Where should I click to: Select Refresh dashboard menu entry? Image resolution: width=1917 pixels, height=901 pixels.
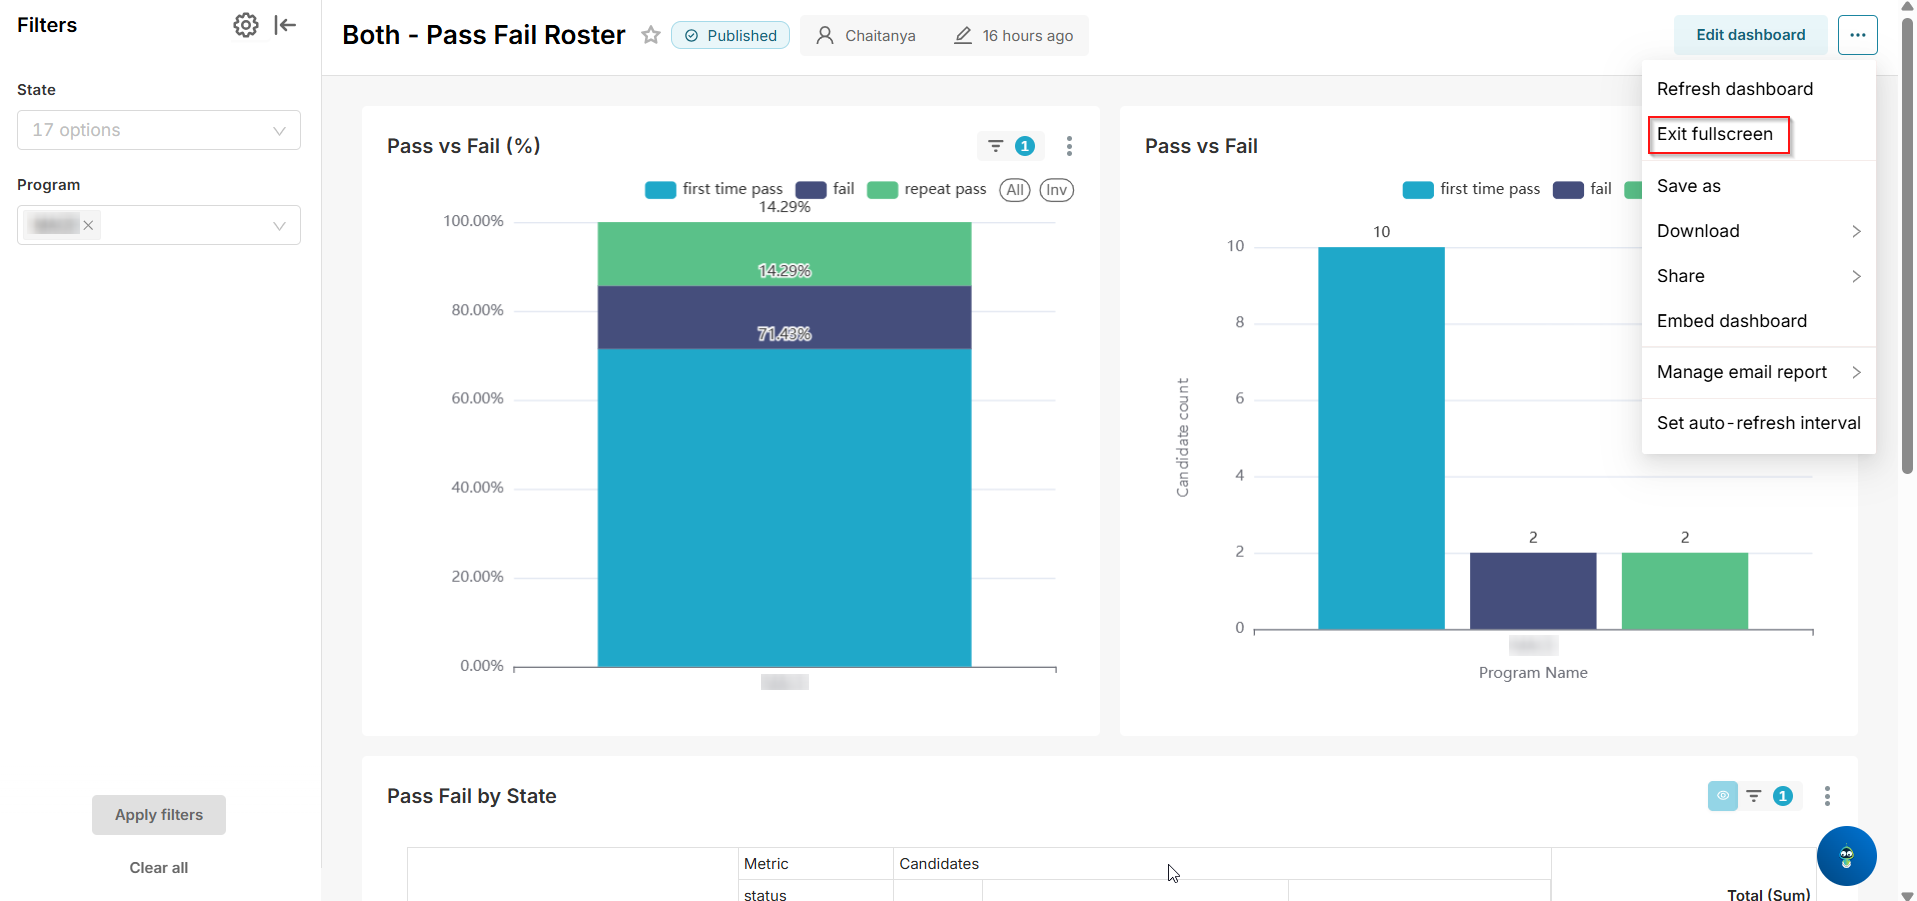coord(1734,89)
